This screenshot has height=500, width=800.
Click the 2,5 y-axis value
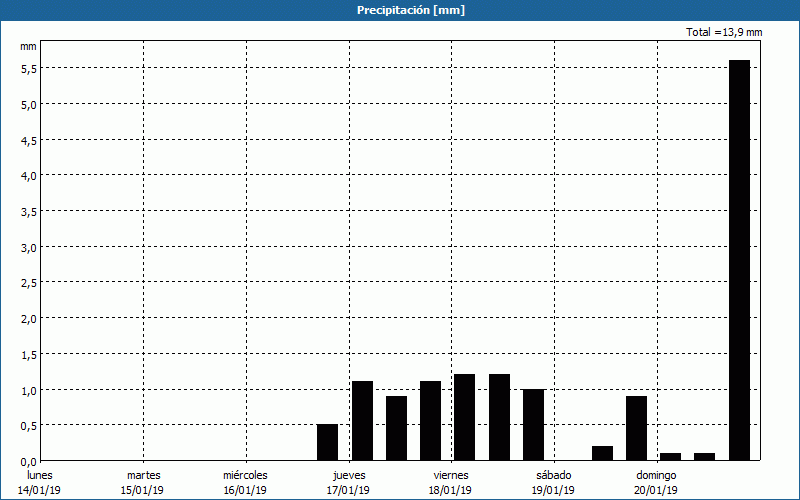click(29, 283)
